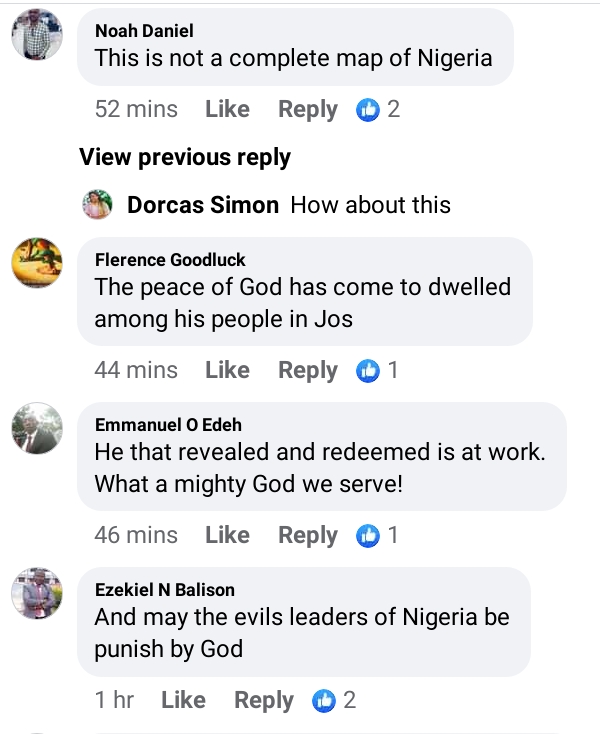Like Noah Daniel's comment
The width and height of the screenshot is (600, 734).
click(x=227, y=110)
